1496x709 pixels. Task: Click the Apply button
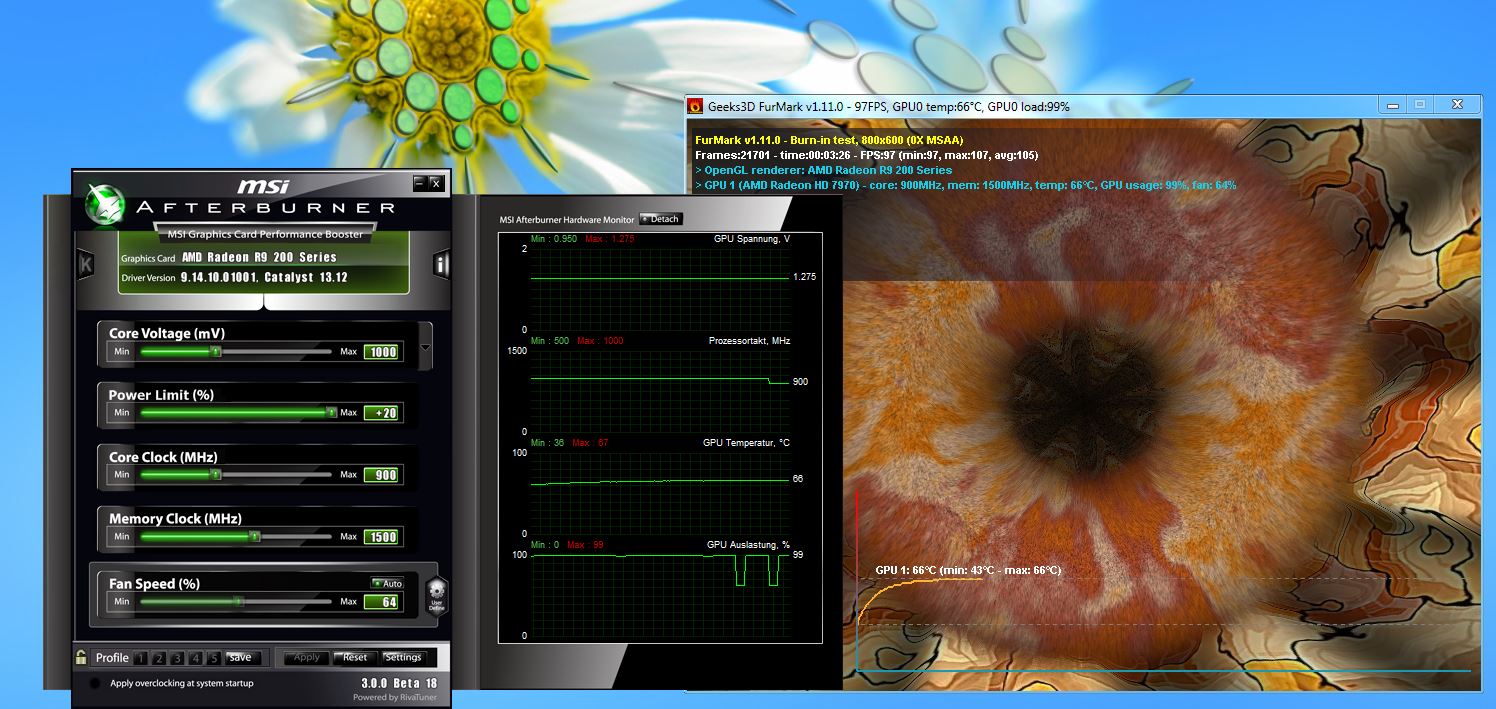click(x=307, y=658)
